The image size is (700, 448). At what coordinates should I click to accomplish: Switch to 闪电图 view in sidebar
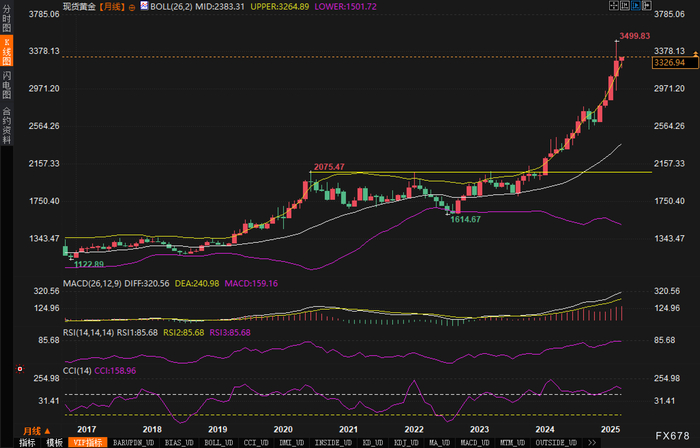point(7,84)
